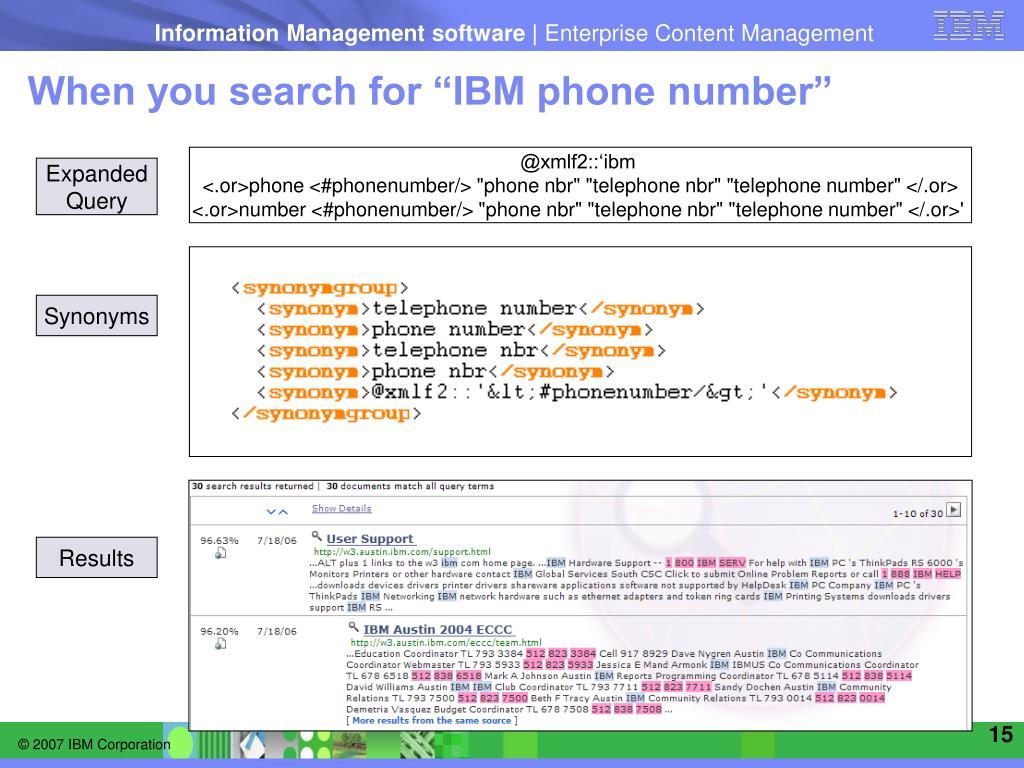1024x768 pixels.
Task: Click the 1-10 of 30 page indicator
Action: click(918, 513)
